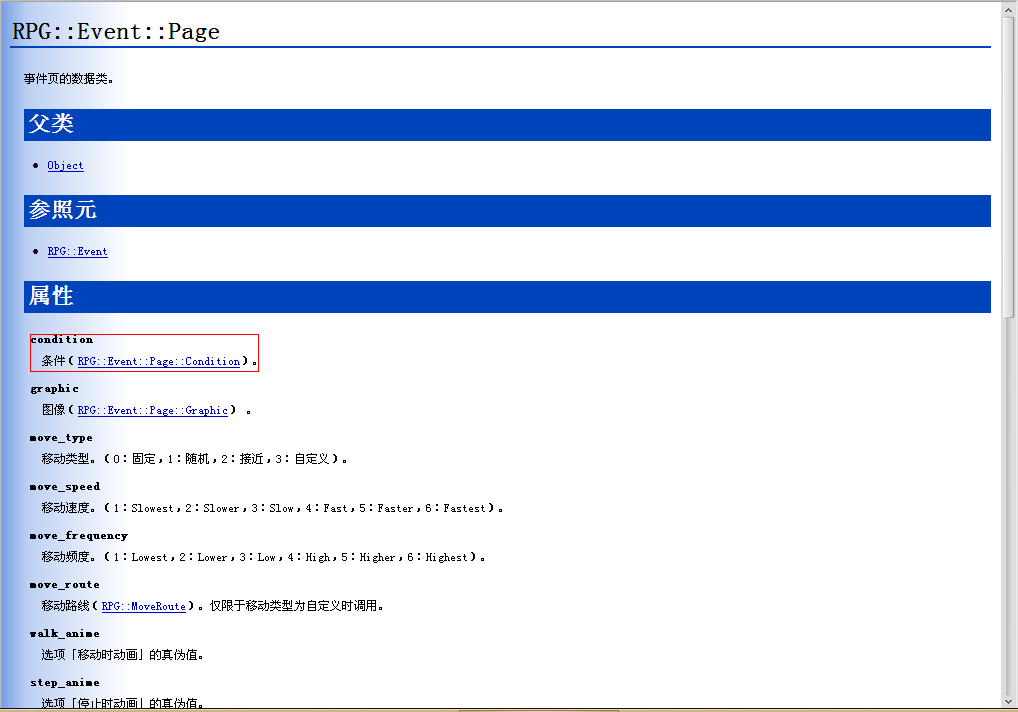The image size is (1018, 712).
Task: Click the vertical scrollbar thumb
Action: (x=1008, y=167)
